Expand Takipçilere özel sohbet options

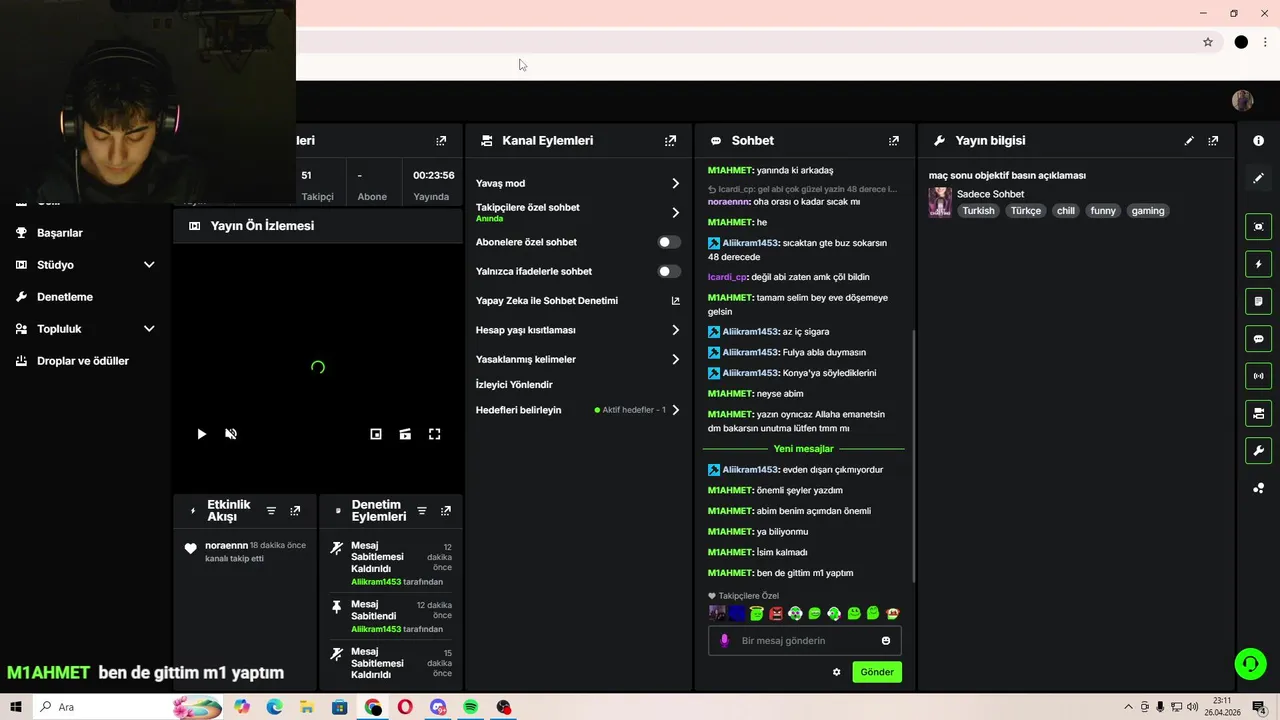675,212
